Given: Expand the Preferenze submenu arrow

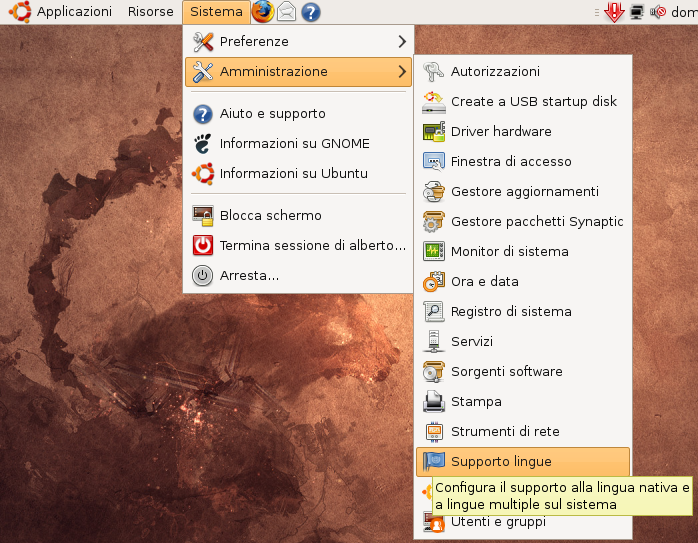Looking at the screenshot, I should click(x=402, y=42).
